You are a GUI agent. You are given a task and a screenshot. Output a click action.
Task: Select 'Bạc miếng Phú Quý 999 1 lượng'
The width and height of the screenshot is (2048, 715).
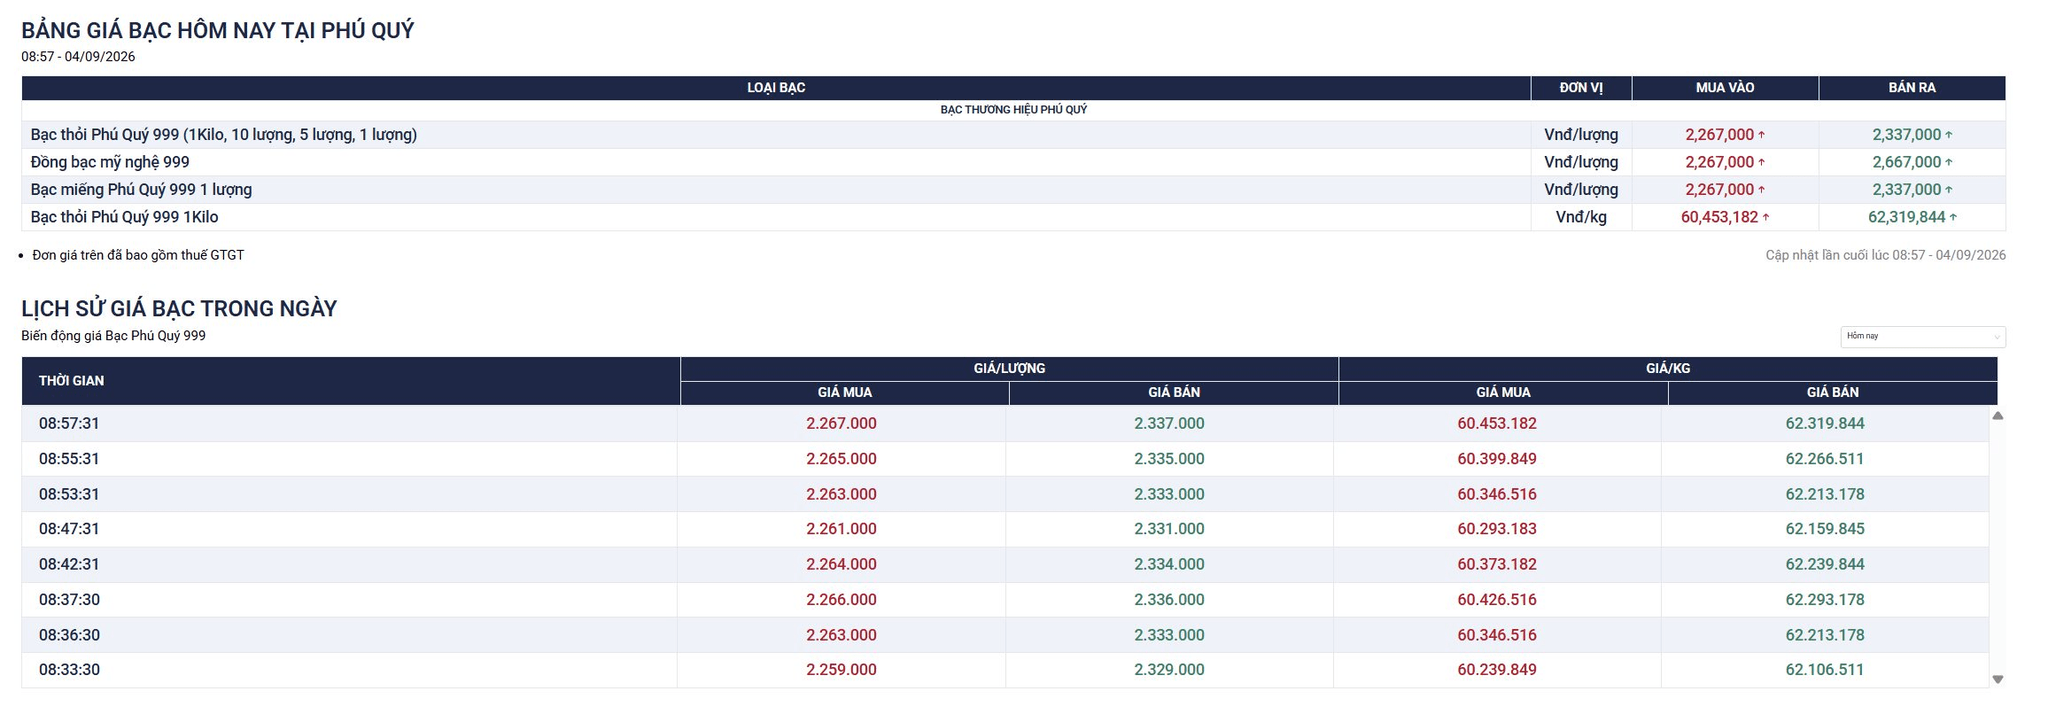coord(141,189)
